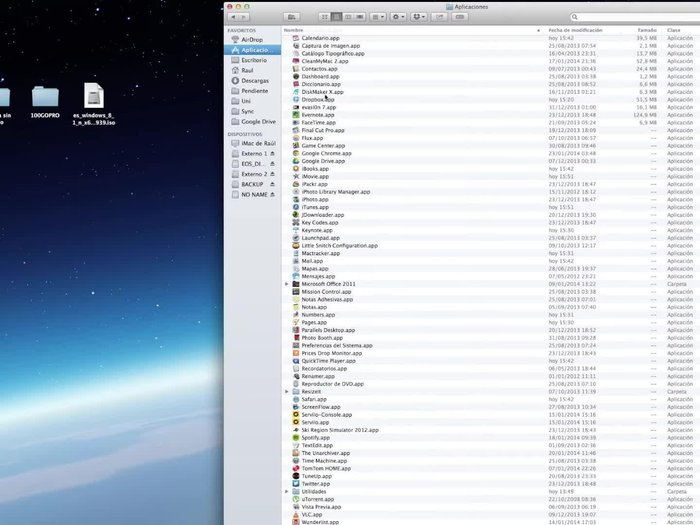
Task: Select the VLC.app cone icon
Action: 296,514
